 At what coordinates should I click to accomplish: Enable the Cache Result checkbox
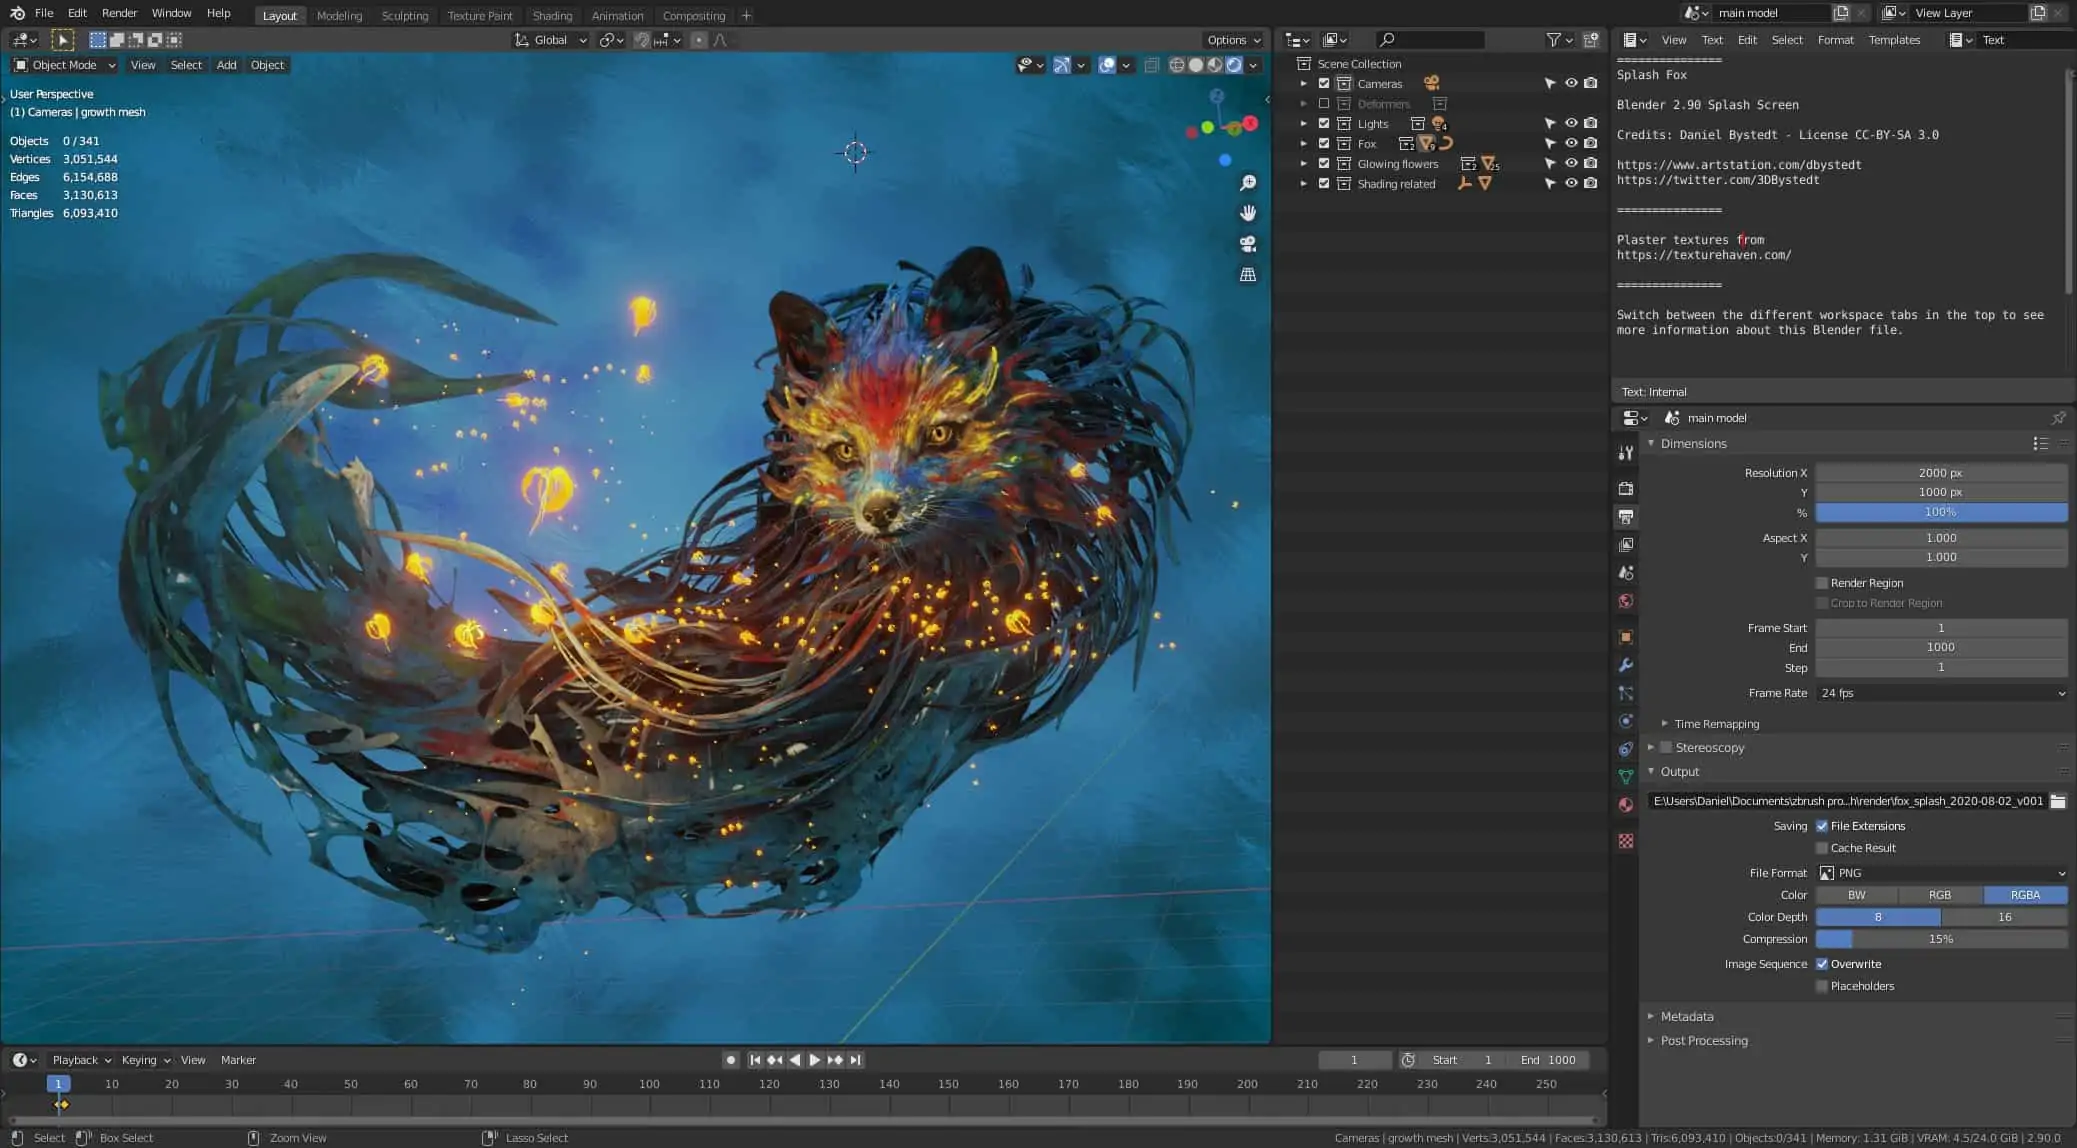(x=1823, y=847)
